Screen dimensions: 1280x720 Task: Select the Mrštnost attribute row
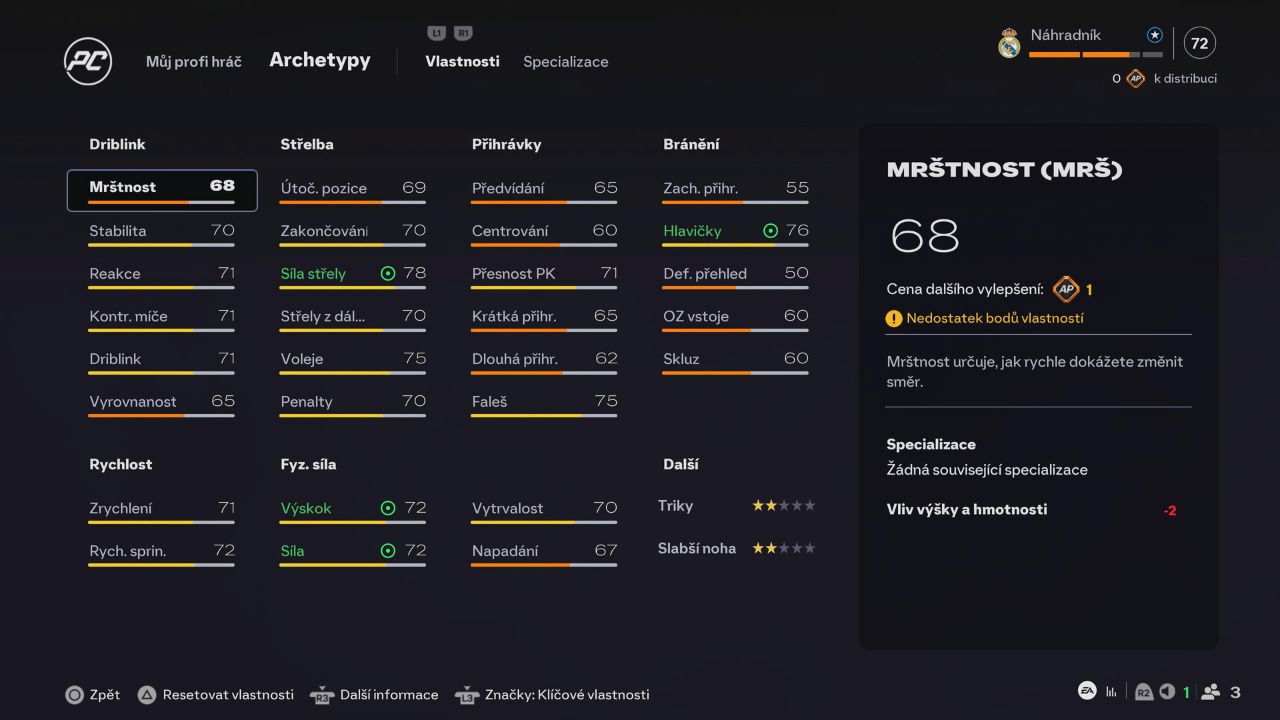point(162,190)
